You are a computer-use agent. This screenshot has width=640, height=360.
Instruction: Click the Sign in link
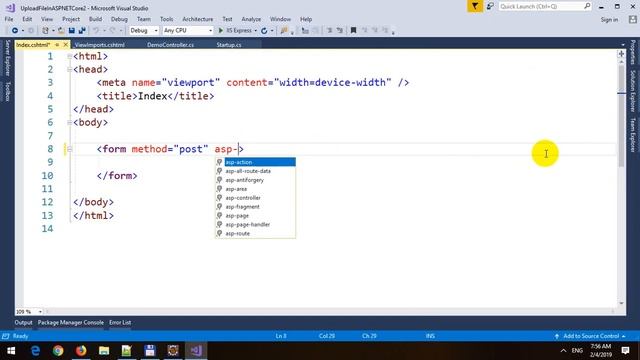(x=609, y=20)
